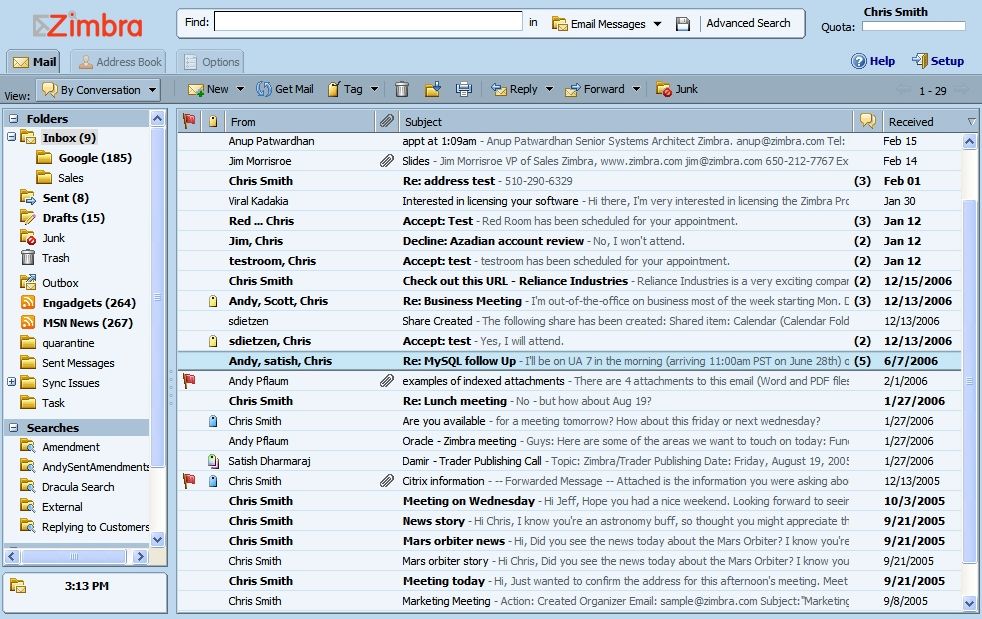Mark message as Junk
982x619 pixels.
(x=677, y=89)
